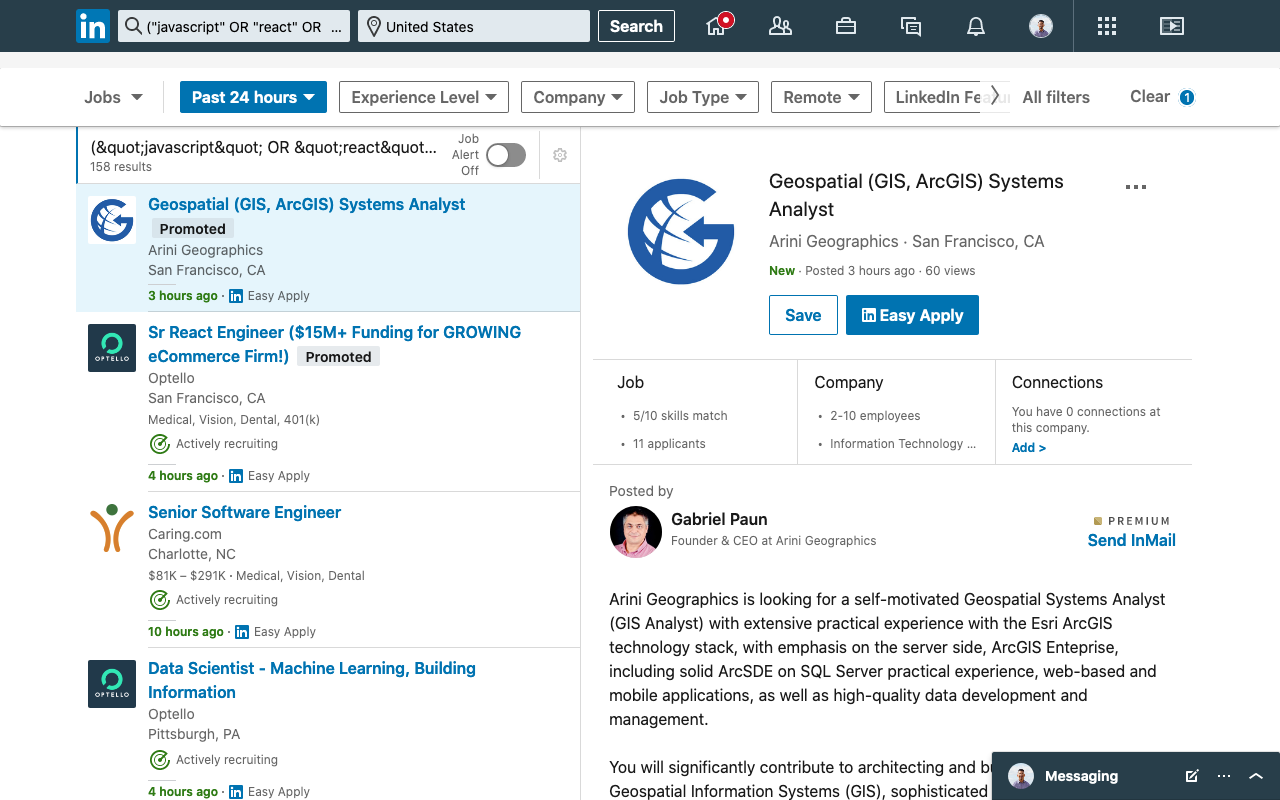Image resolution: width=1280 pixels, height=800 pixels.
Task: Open Jobs dropdown in filter bar
Action: [113, 97]
